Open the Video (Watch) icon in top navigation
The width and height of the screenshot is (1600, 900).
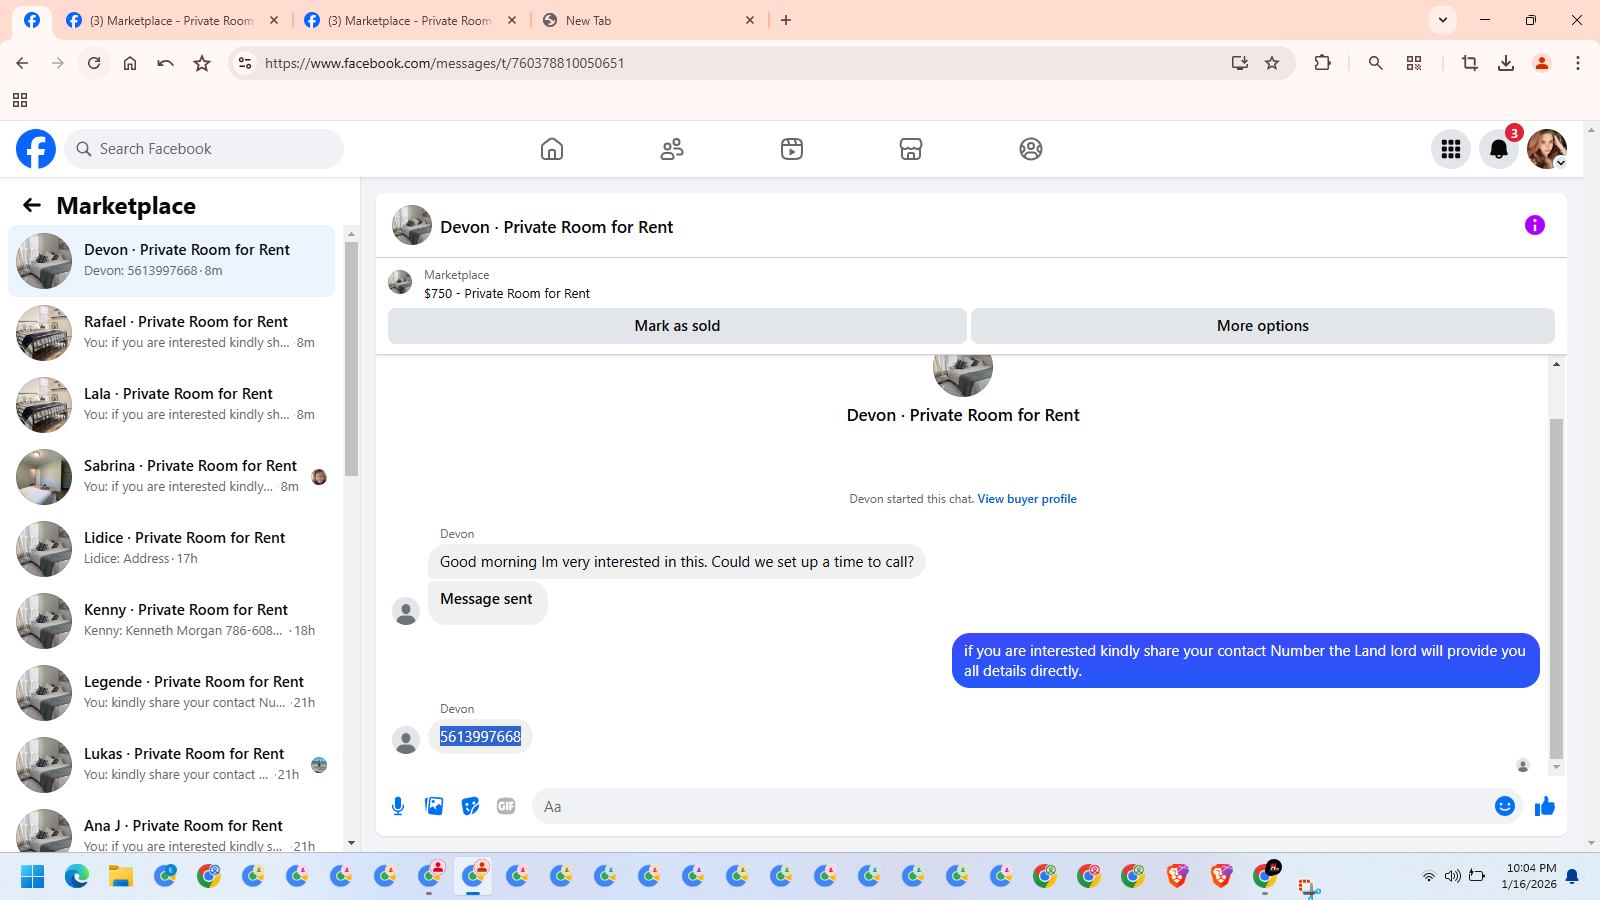point(792,149)
